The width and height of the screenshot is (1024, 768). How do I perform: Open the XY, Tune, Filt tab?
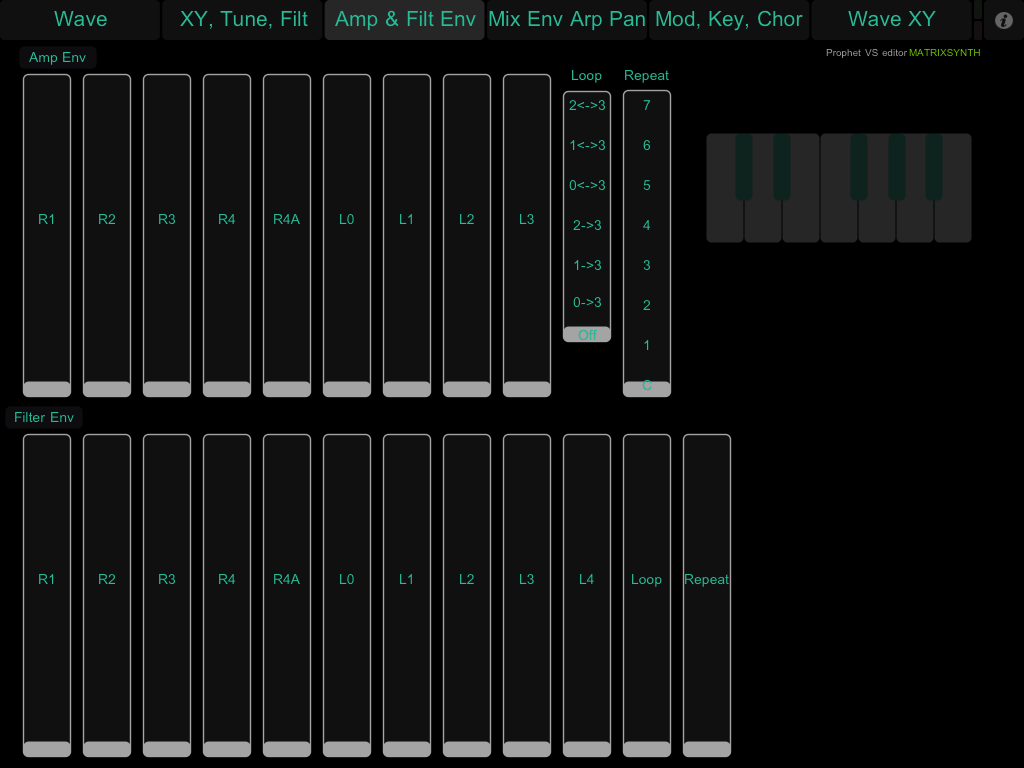(x=243, y=20)
